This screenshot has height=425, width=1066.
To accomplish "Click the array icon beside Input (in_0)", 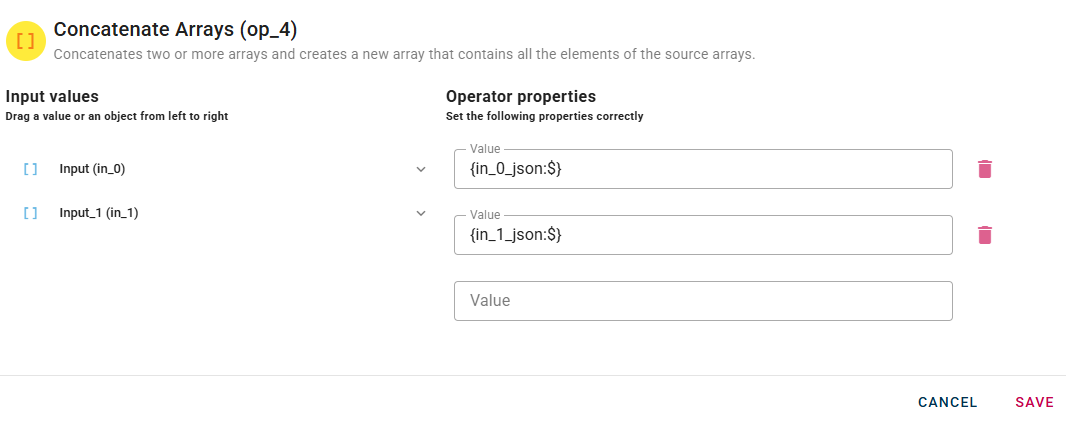I will pyautogui.click(x=30, y=169).
